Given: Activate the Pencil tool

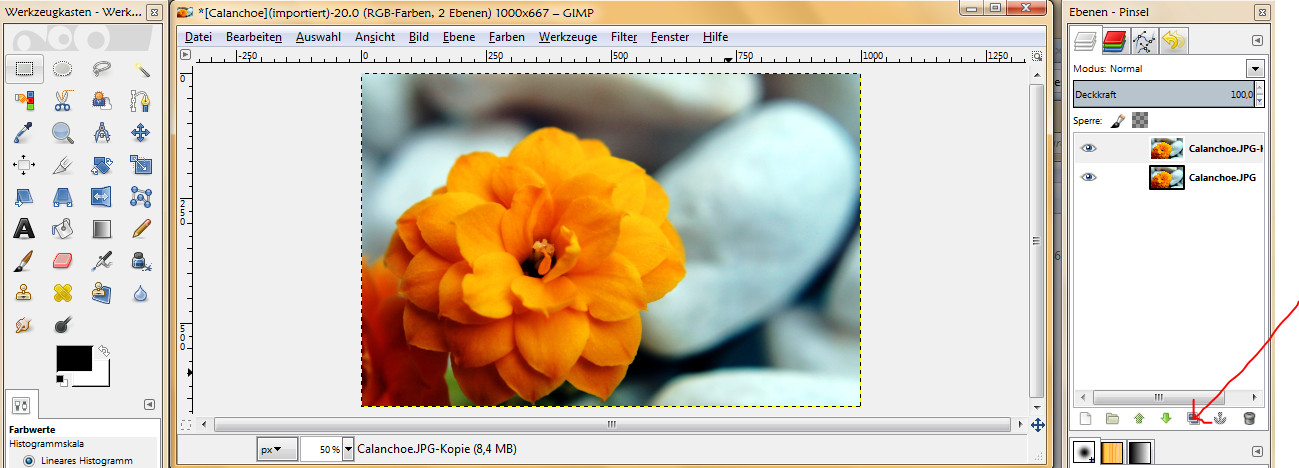Looking at the screenshot, I should pyautogui.click(x=141, y=229).
